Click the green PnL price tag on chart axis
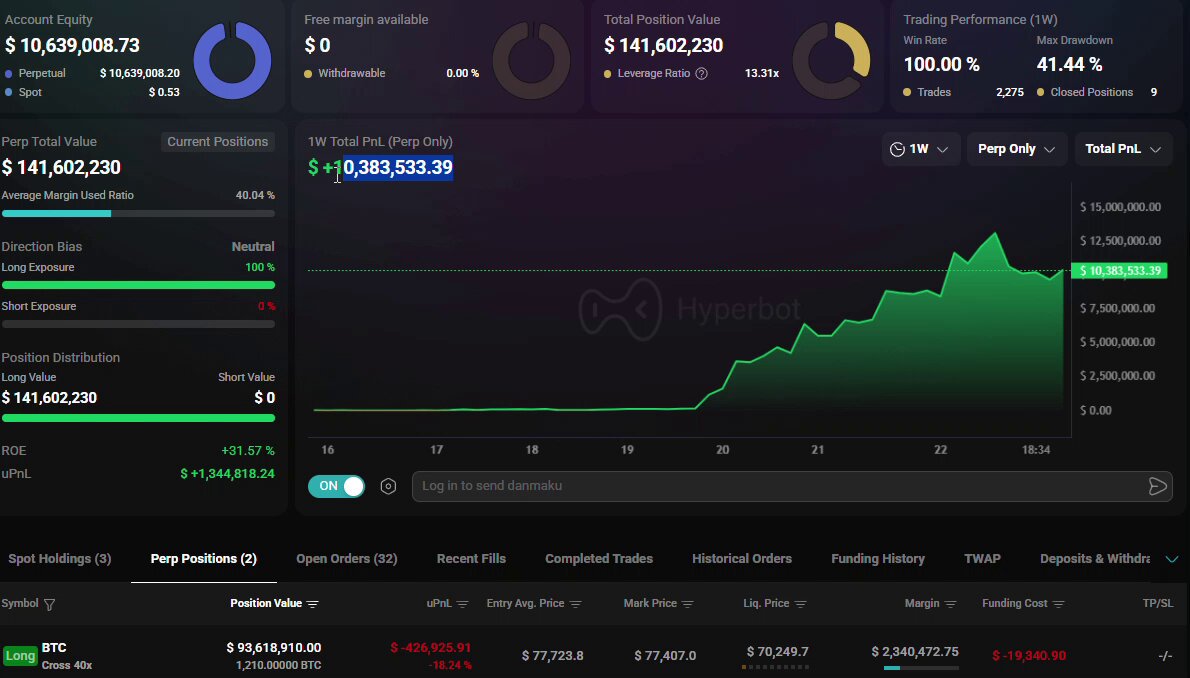The image size is (1190, 678). pyautogui.click(x=1119, y=271)
